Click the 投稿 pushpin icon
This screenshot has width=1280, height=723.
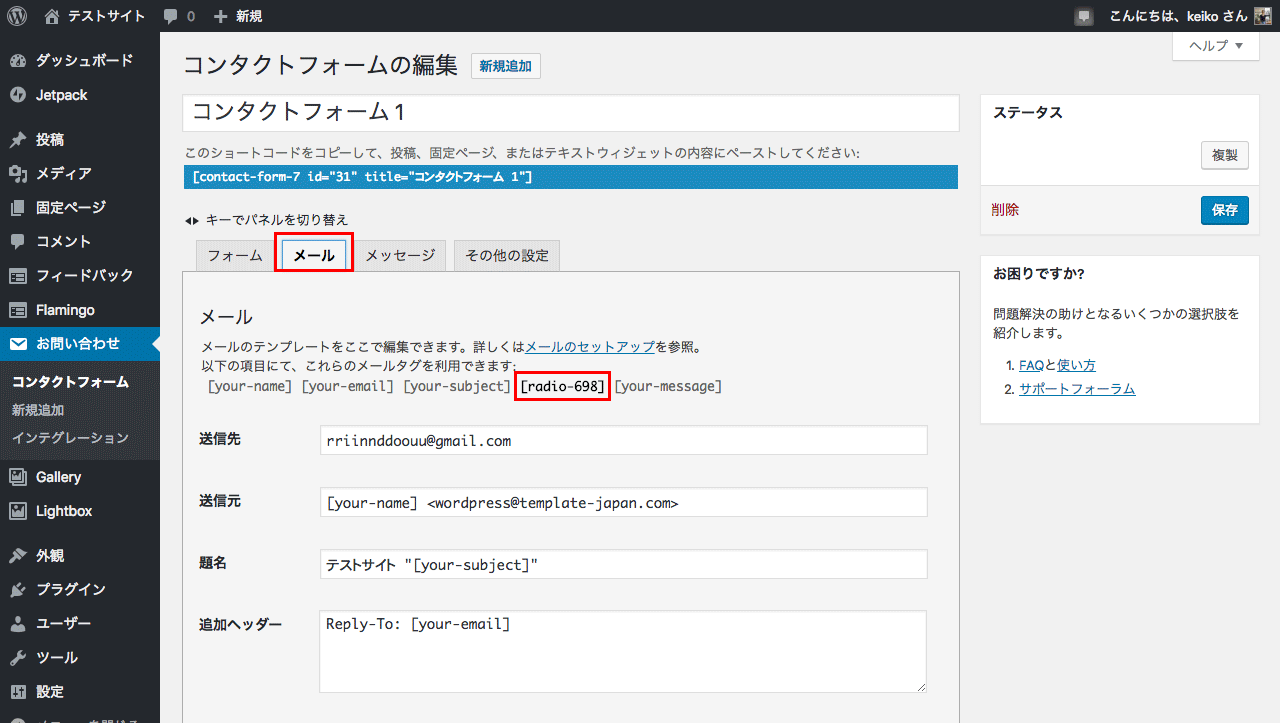click(18, 140)
